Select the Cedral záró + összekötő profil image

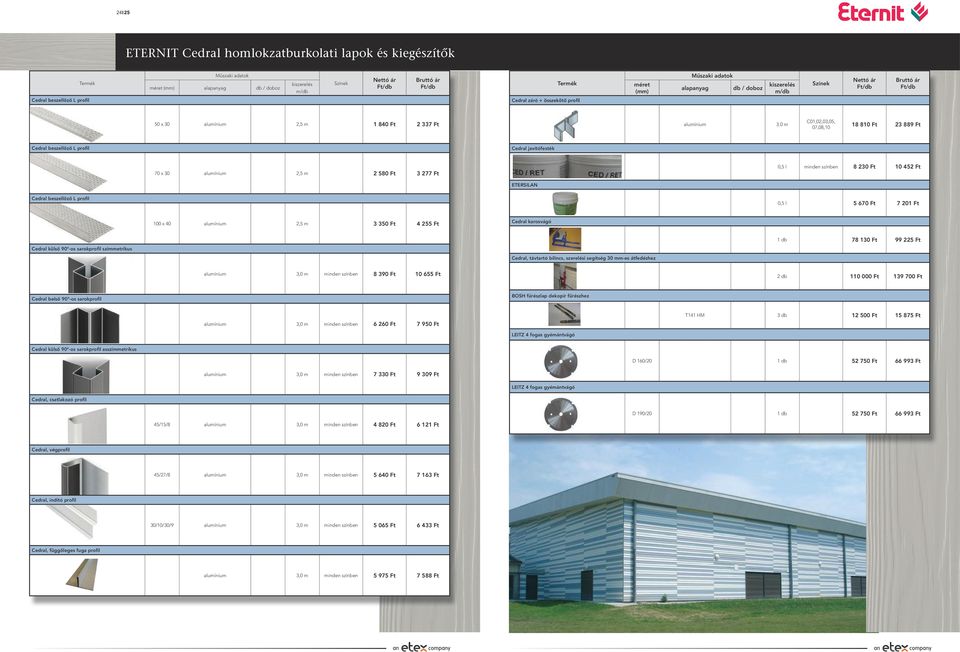tap(566, 125)
